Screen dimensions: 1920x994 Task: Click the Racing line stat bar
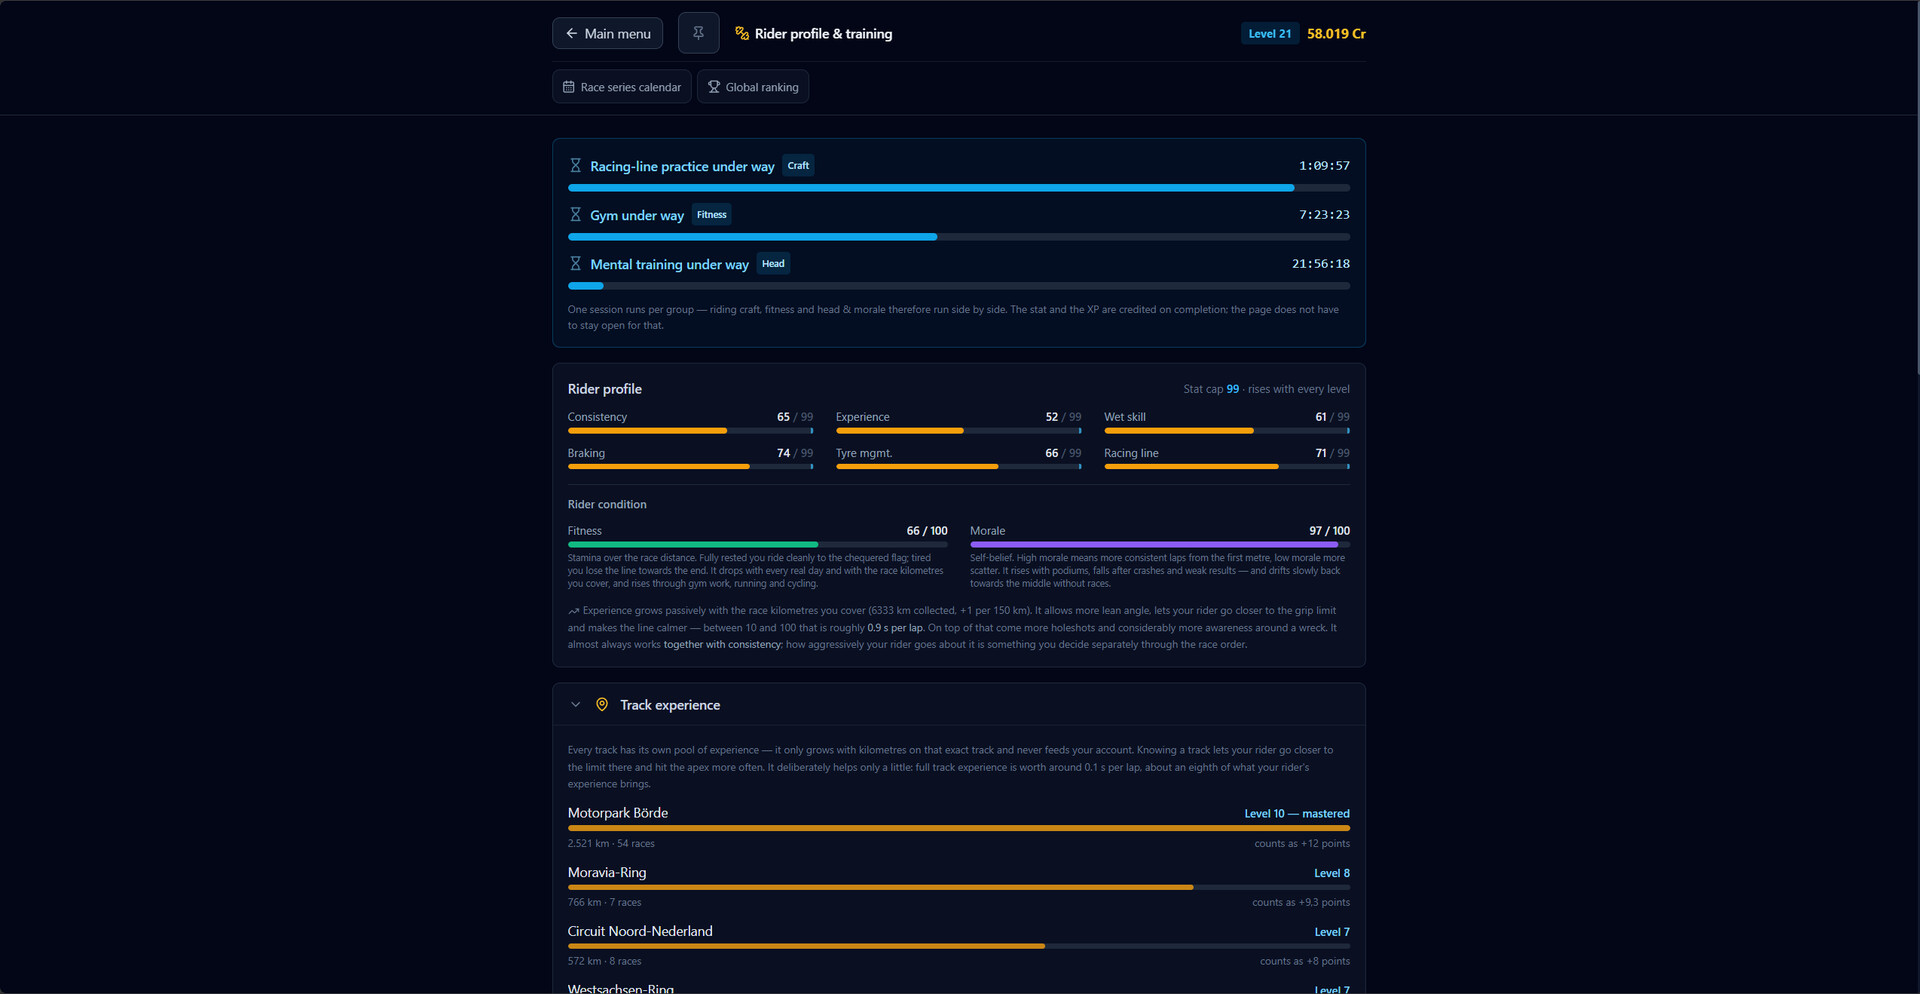coord(1227,467)
